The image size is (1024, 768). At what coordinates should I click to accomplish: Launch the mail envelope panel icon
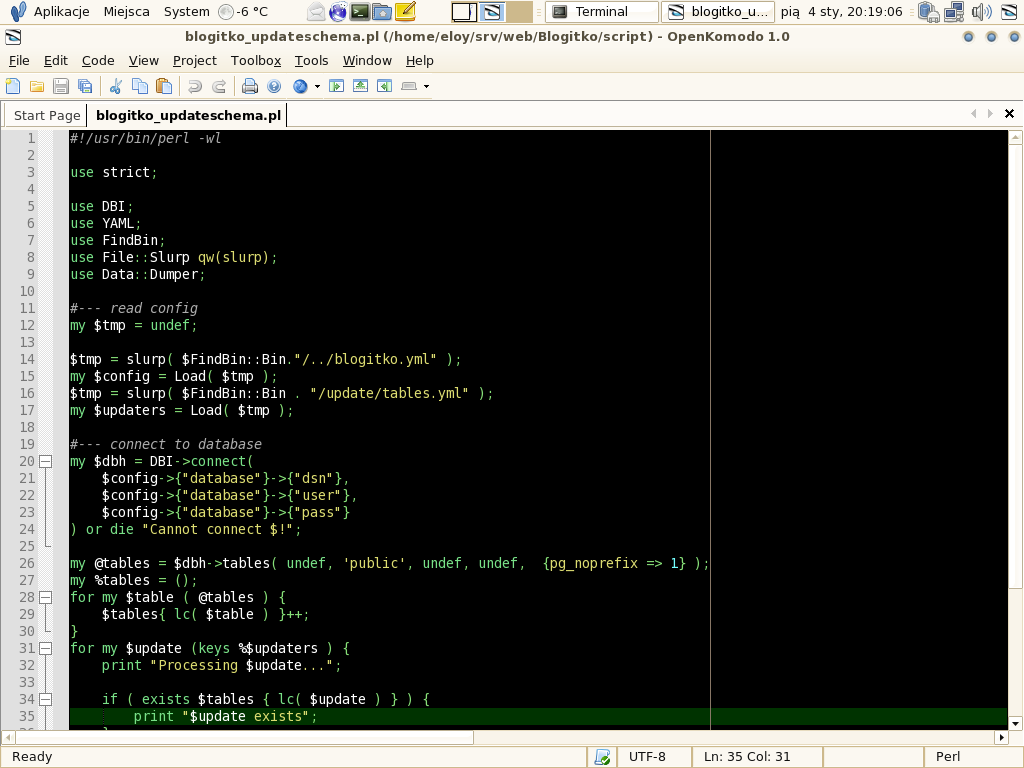[316, 12]
